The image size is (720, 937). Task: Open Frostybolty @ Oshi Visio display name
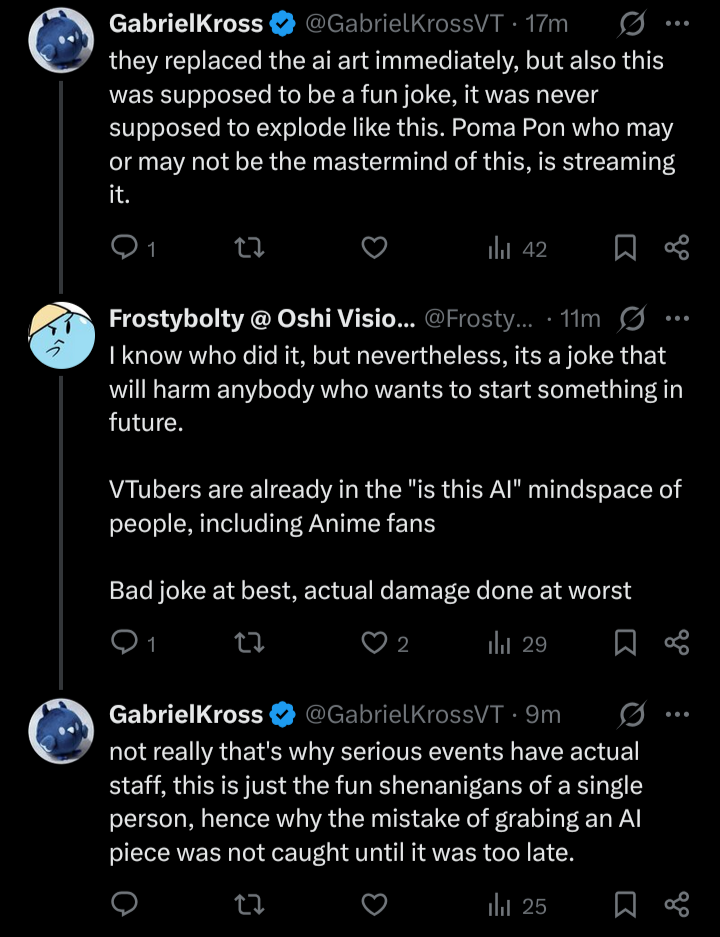[x=260, y=318]
